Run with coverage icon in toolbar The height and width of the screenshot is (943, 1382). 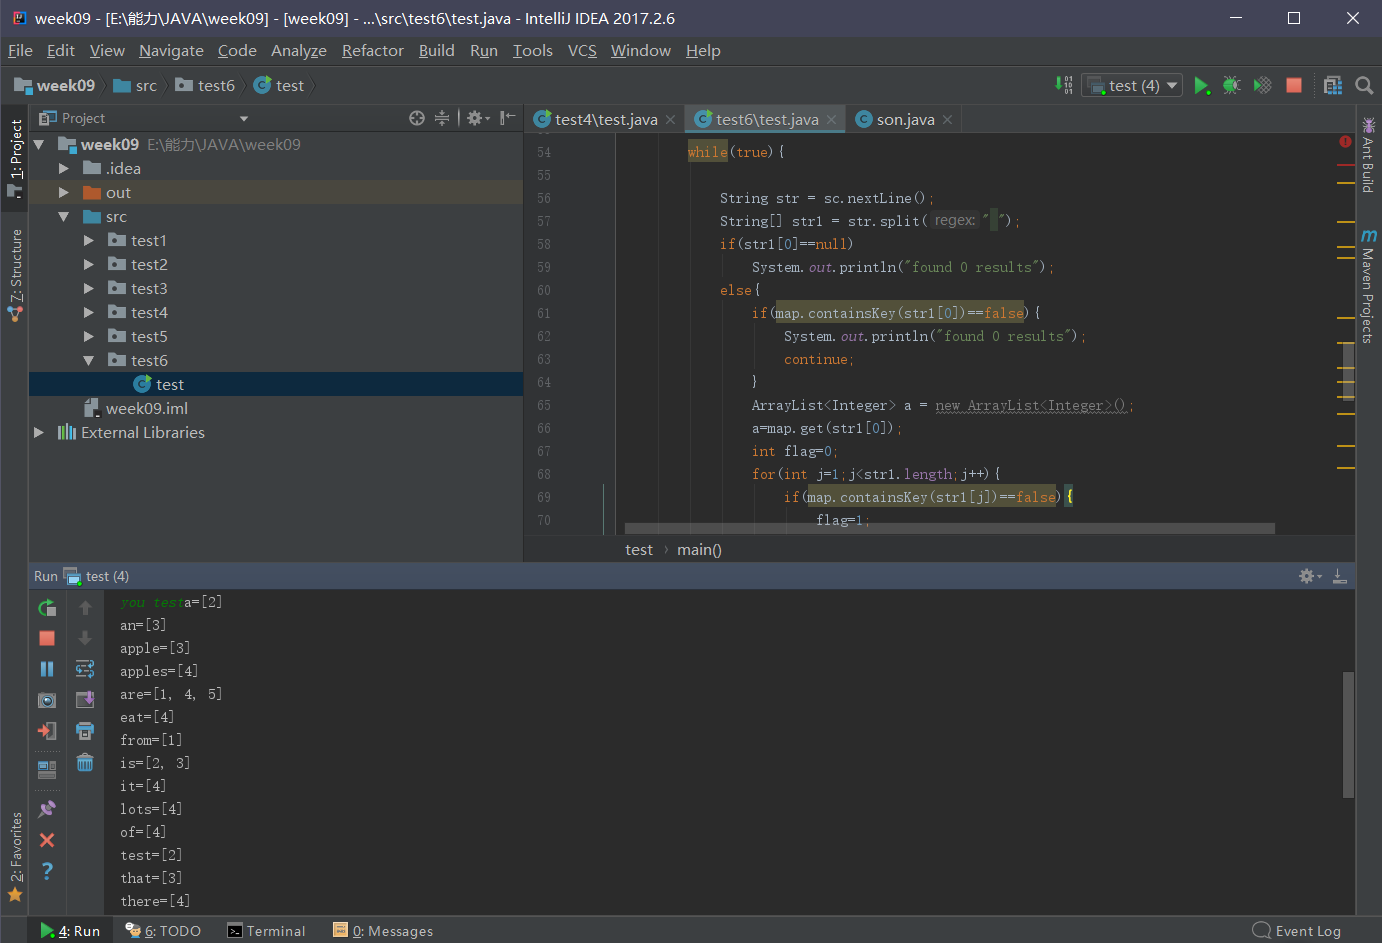pos(1263,86)
